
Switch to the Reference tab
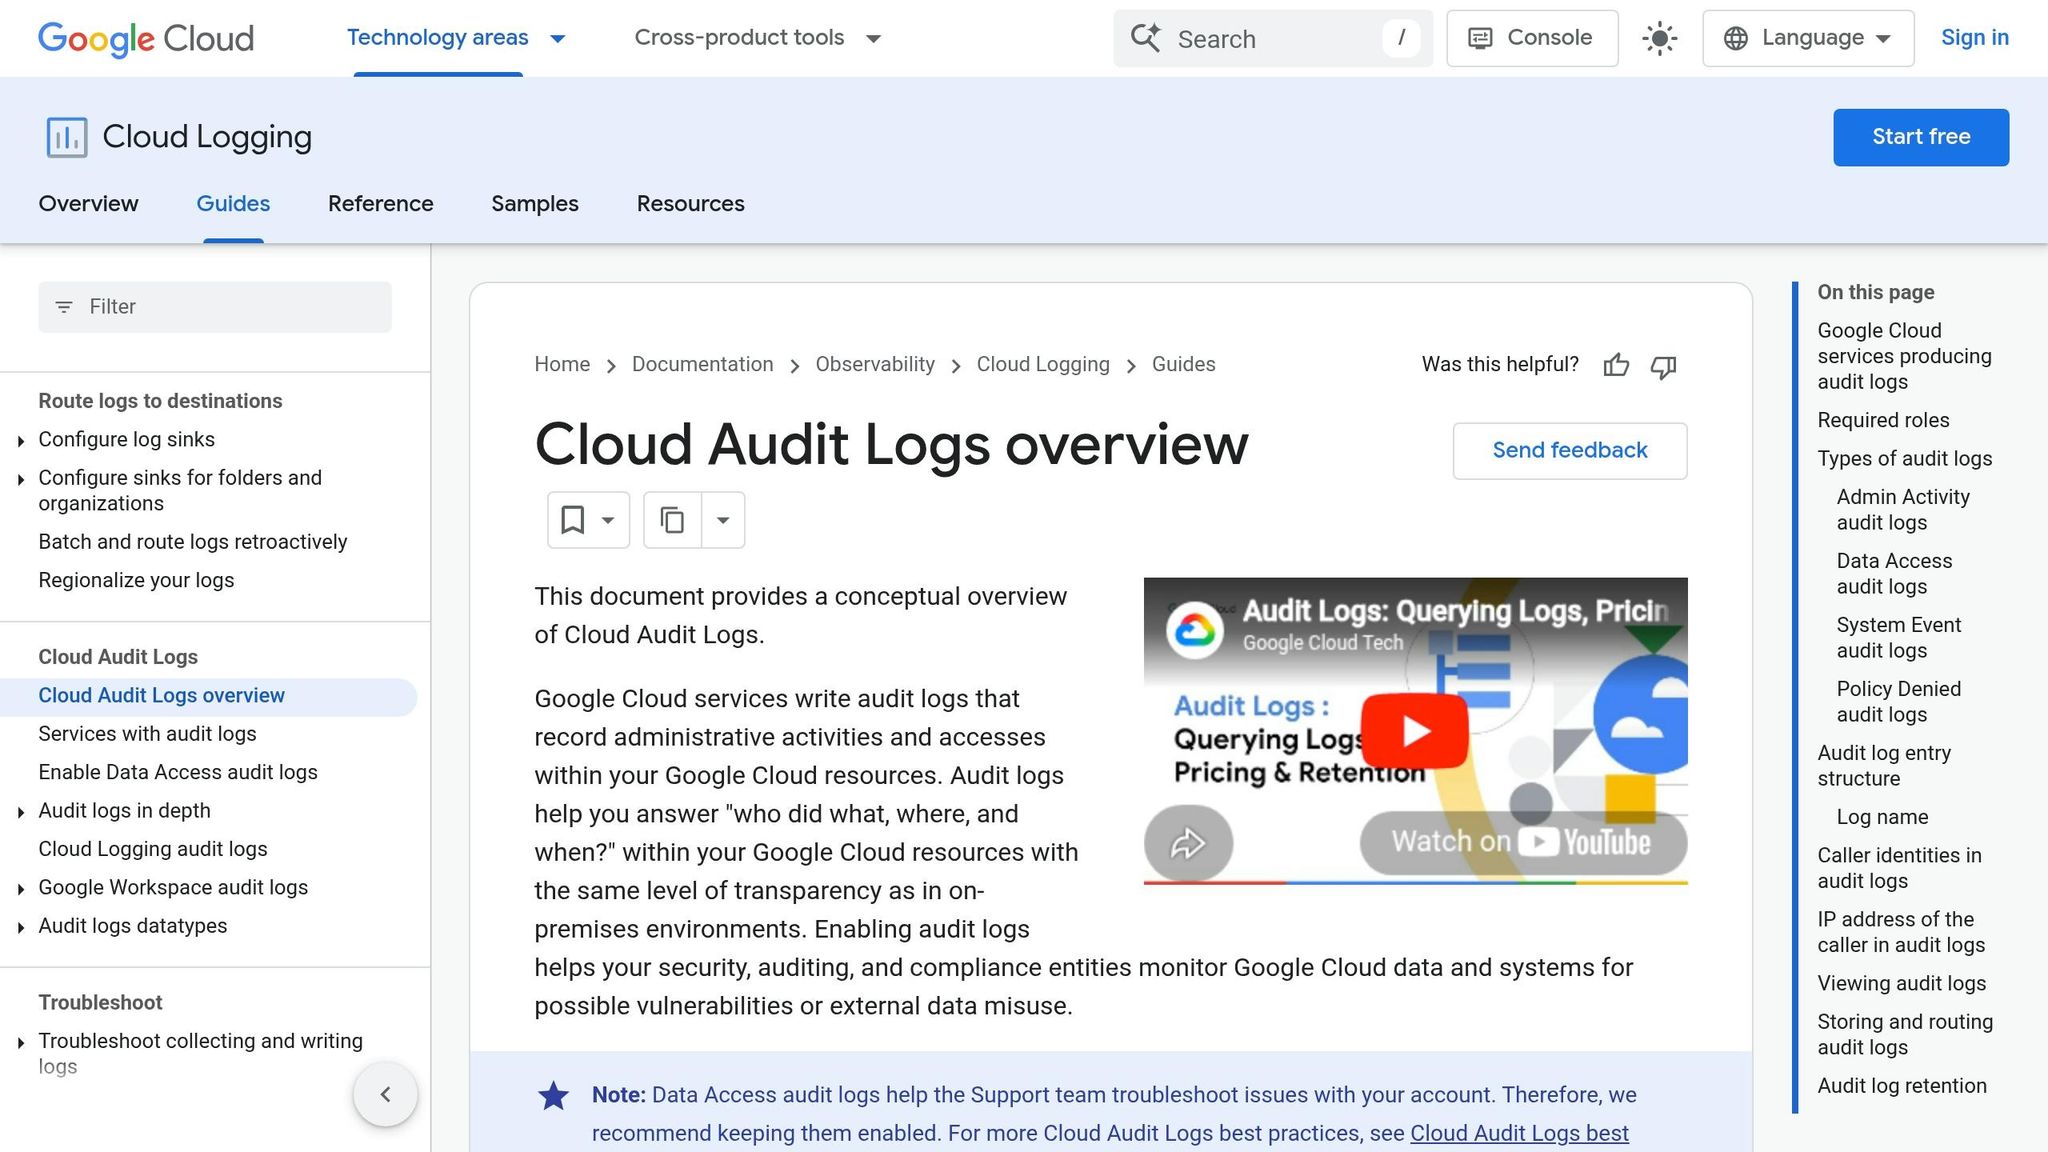pyautogui.click(x=380, y=204)
